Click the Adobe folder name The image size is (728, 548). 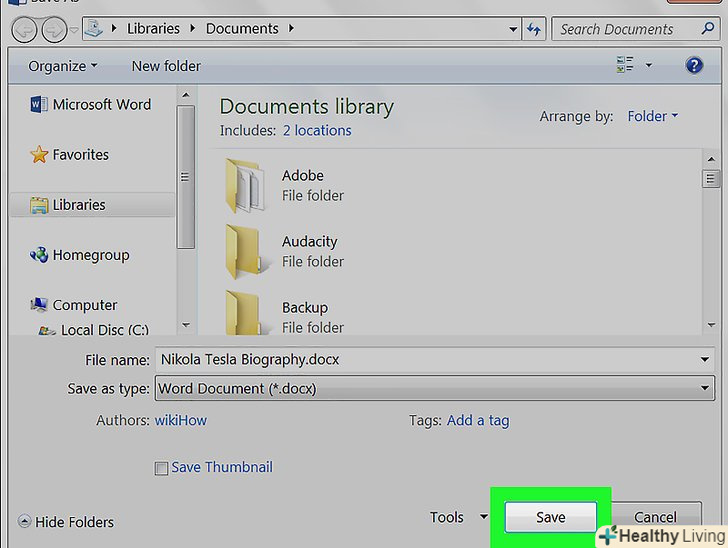tap(303, 176)
